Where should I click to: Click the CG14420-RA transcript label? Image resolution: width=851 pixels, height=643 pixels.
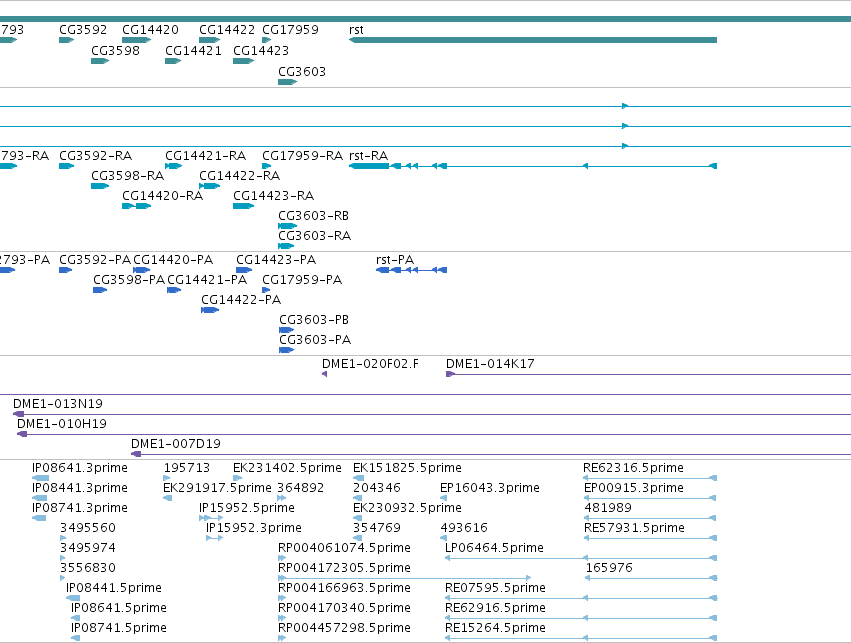(x=162, y=196)
